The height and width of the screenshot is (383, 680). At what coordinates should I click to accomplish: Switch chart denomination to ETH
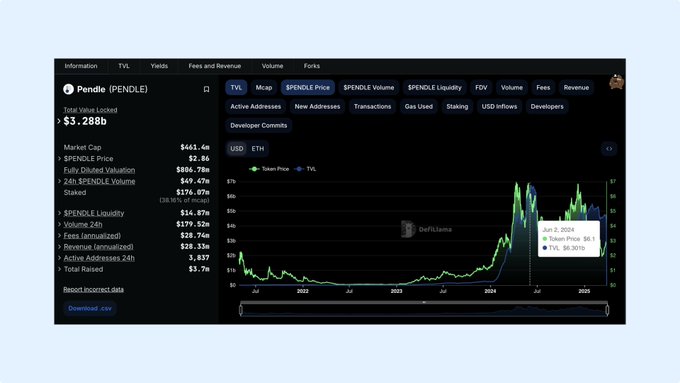[x=258, y=149]
